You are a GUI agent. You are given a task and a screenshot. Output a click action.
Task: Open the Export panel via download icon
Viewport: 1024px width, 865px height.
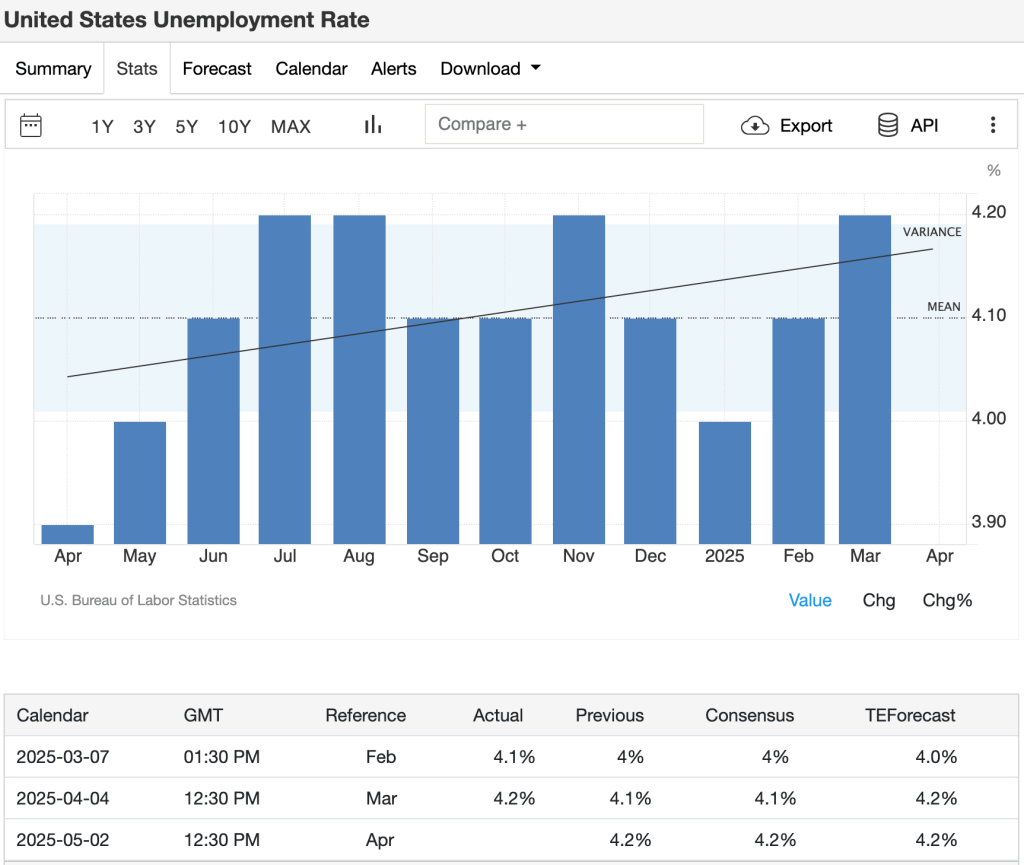[753, 125]
